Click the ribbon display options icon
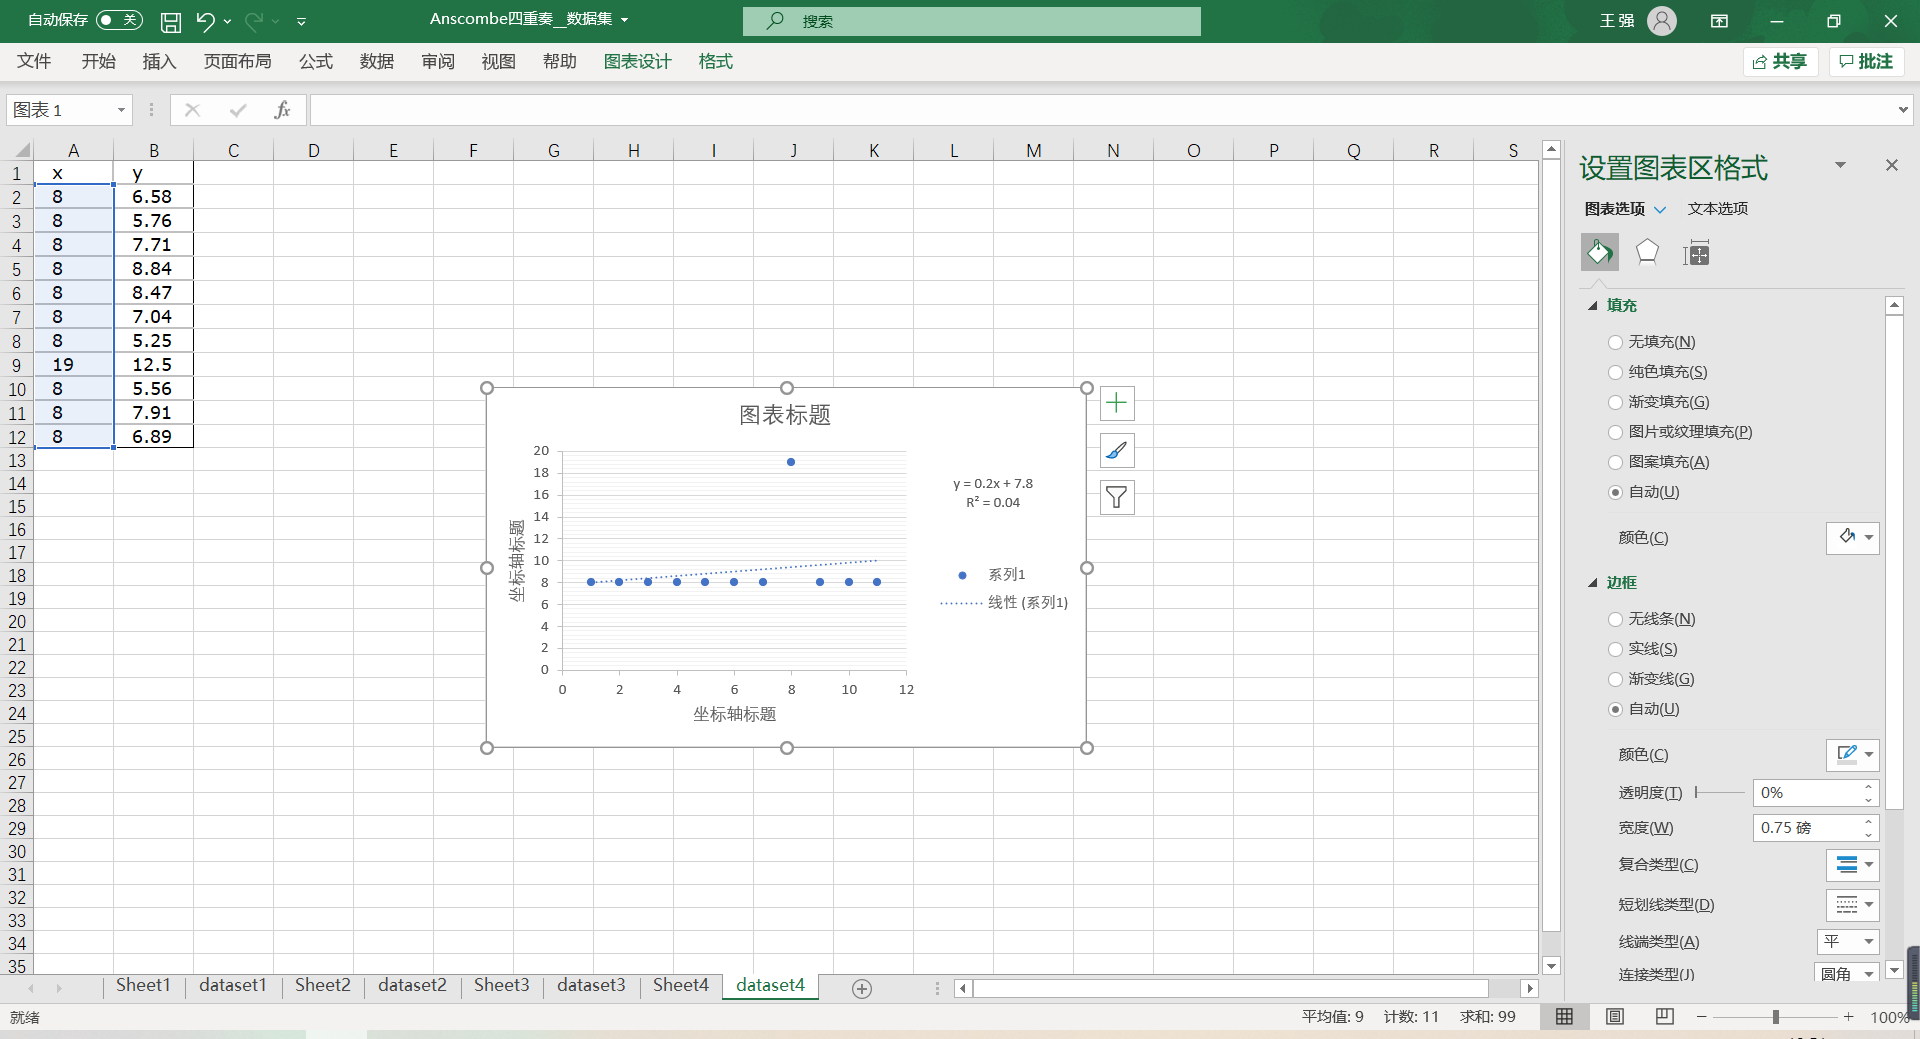 [1720, 21]
